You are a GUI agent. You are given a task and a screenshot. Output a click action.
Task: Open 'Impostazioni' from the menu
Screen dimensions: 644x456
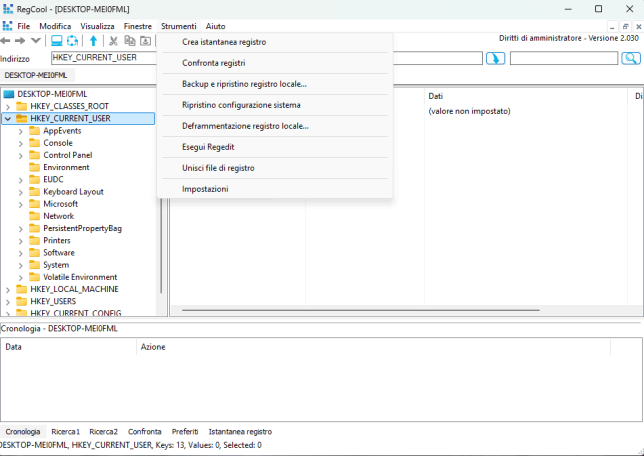pos(205,189)
